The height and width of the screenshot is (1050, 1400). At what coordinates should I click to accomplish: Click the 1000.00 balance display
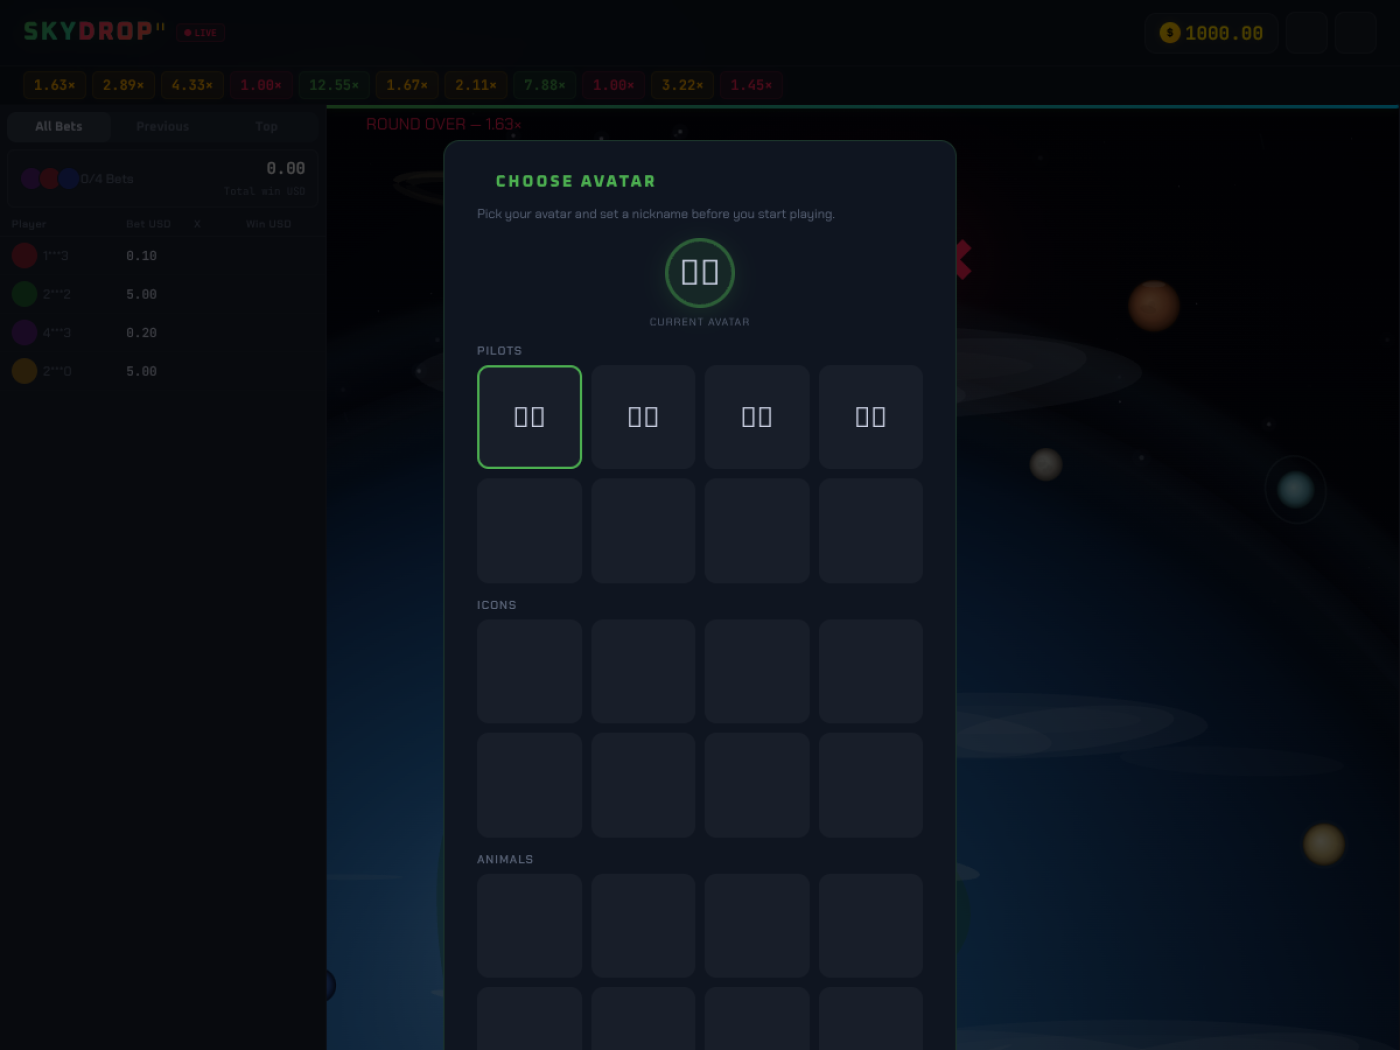[1223, 33]
